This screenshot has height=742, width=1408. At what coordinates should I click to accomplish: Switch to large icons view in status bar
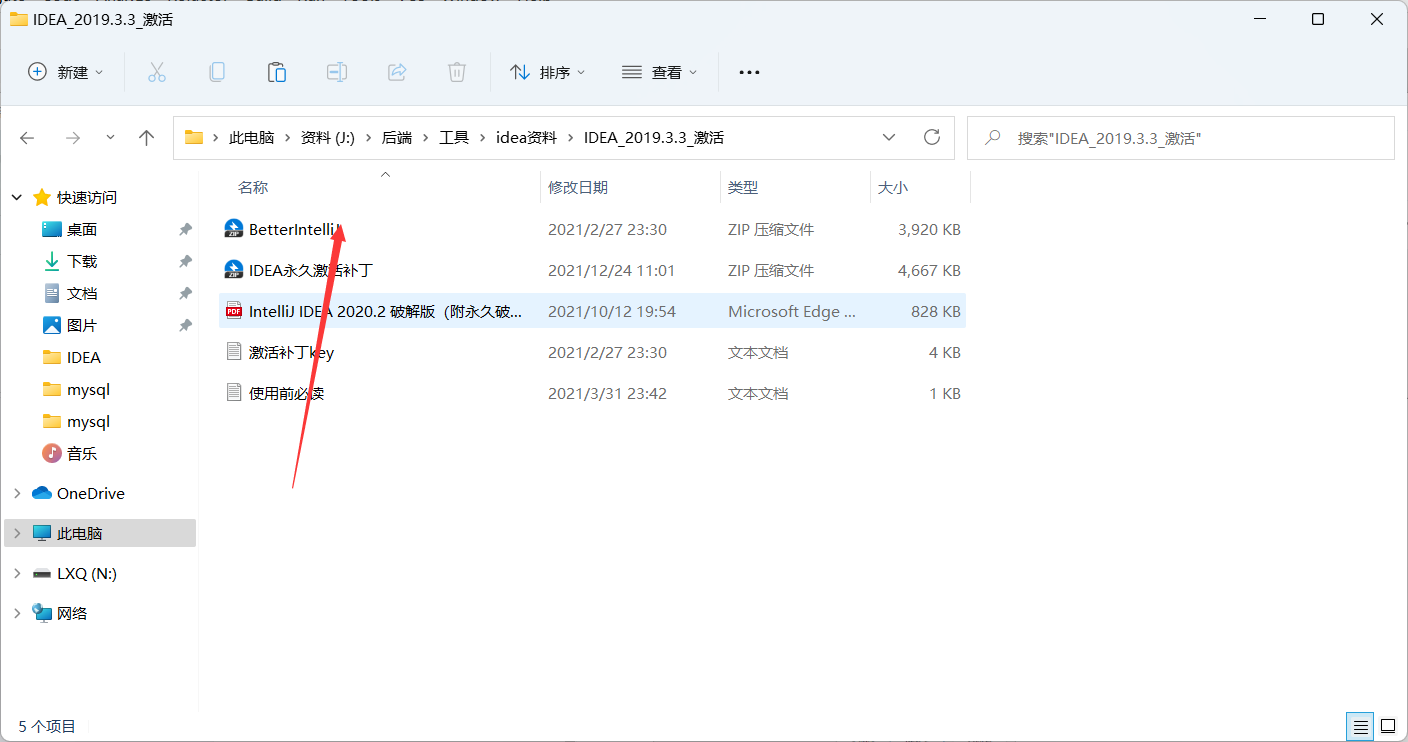(1388, 725)
